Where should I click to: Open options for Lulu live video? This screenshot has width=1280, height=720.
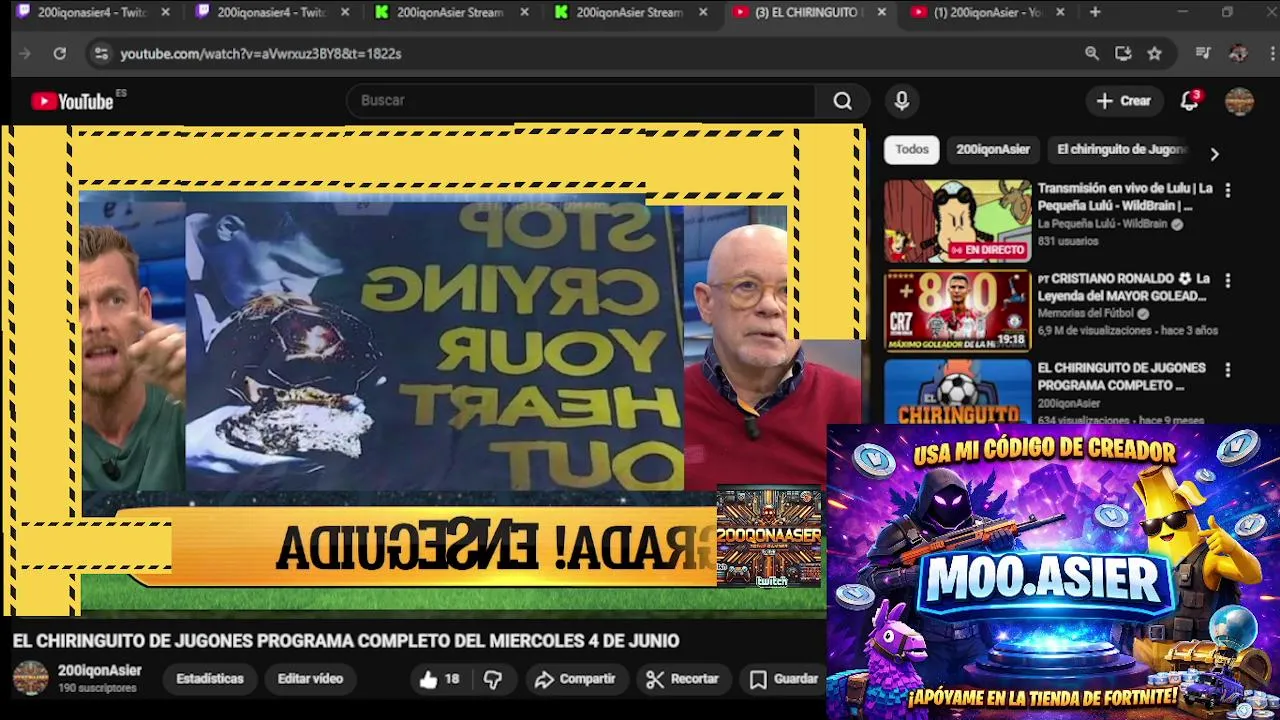tap(1228, 190)
